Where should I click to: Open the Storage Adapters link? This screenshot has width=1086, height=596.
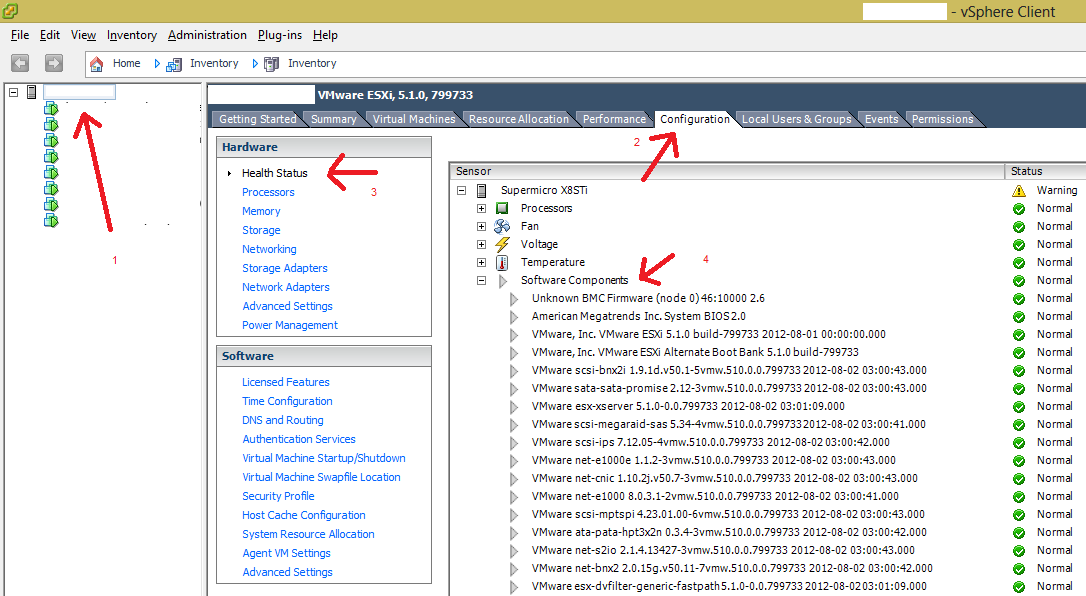(x=285, y=268)
